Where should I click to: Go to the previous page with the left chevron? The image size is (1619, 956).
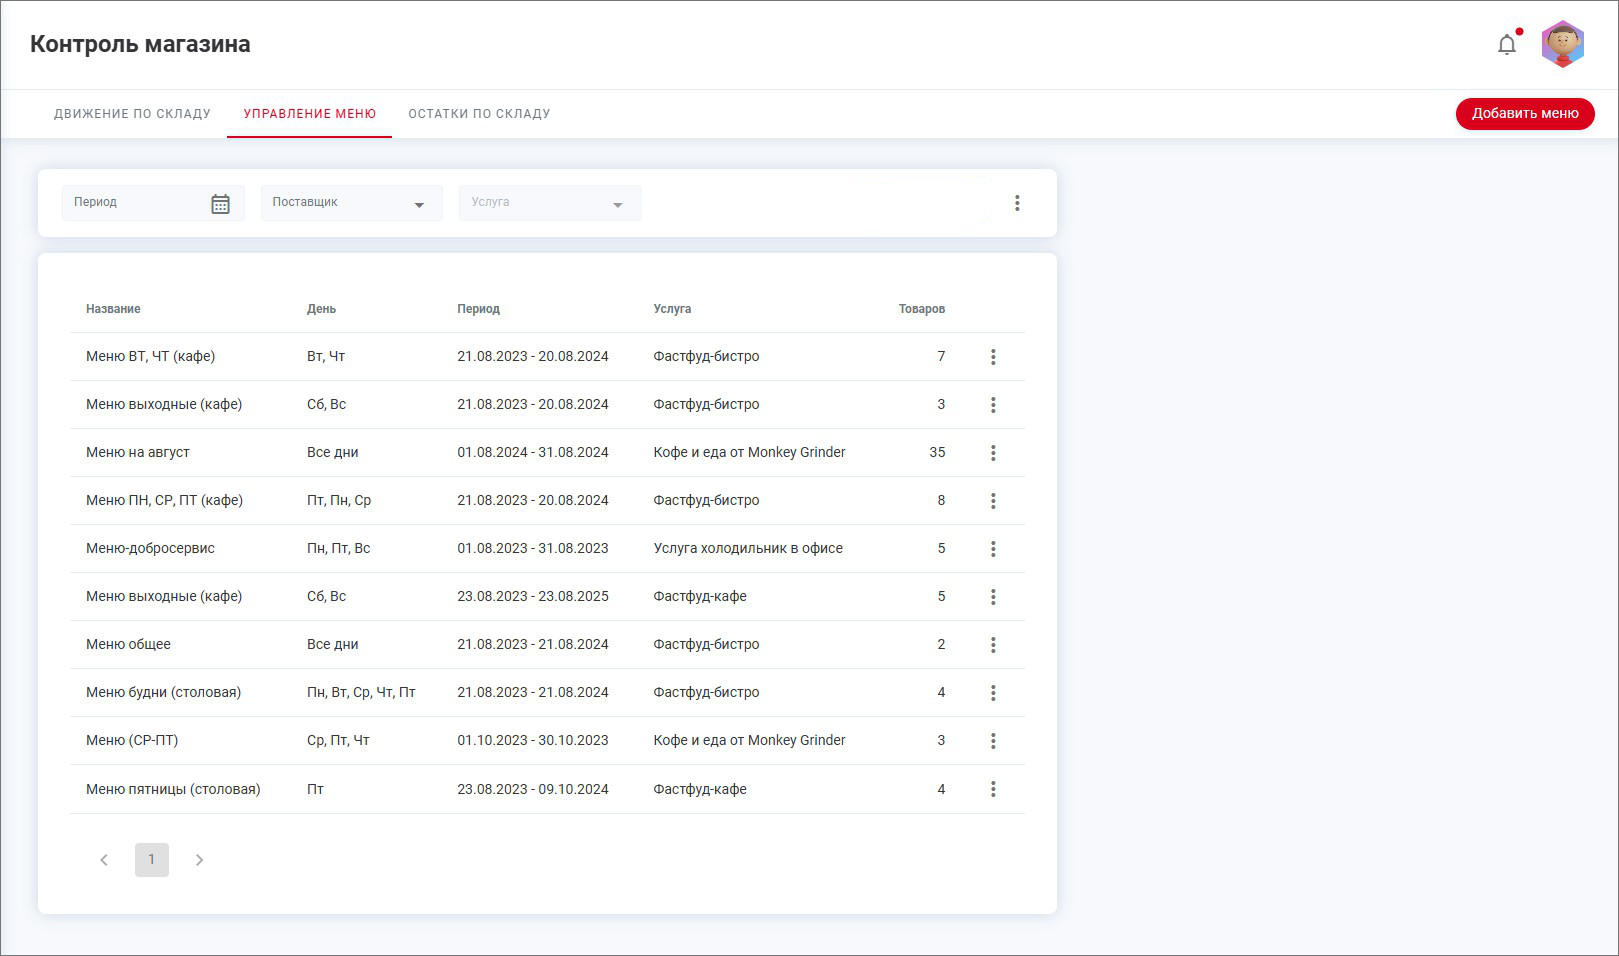104,860
